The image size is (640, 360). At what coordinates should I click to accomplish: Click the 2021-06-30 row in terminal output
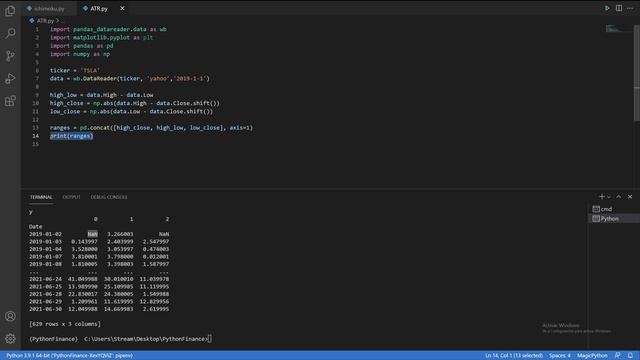click(99, 309)
